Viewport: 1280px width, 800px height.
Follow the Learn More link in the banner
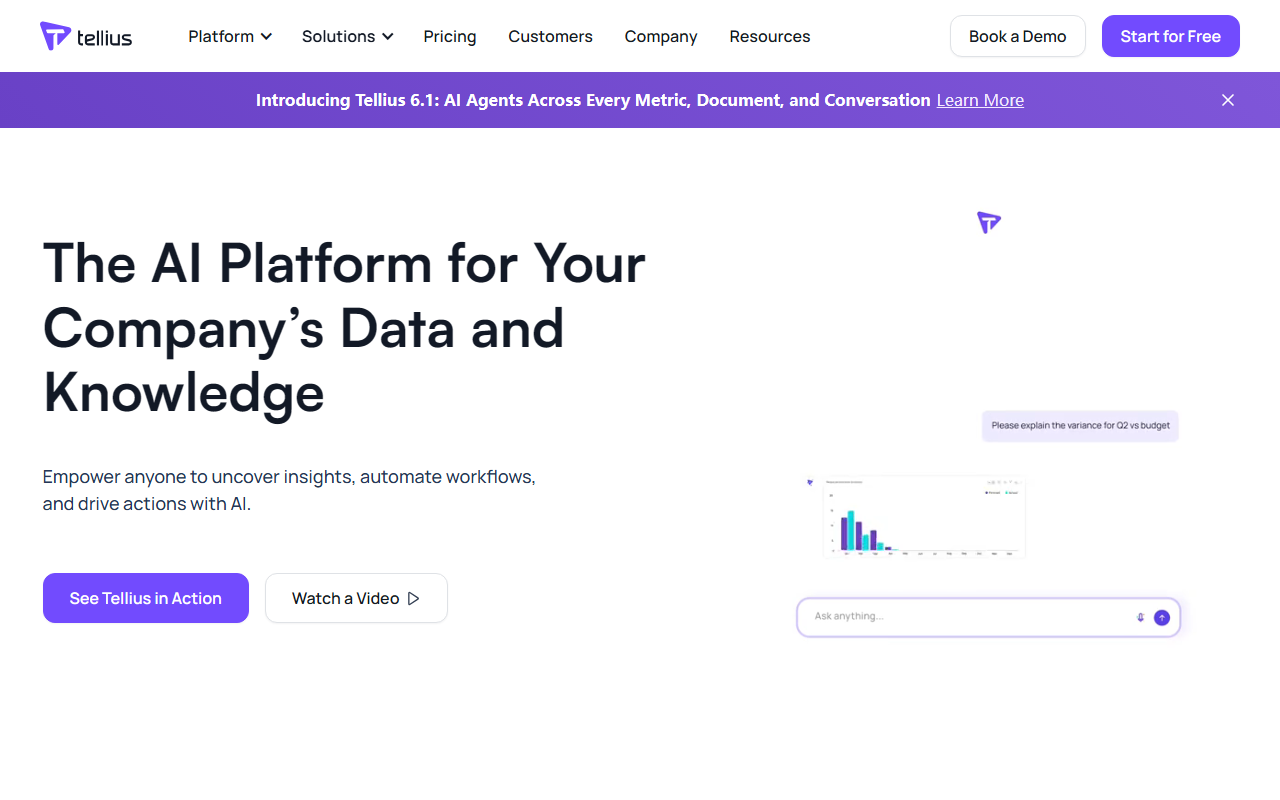coord(980,100)
